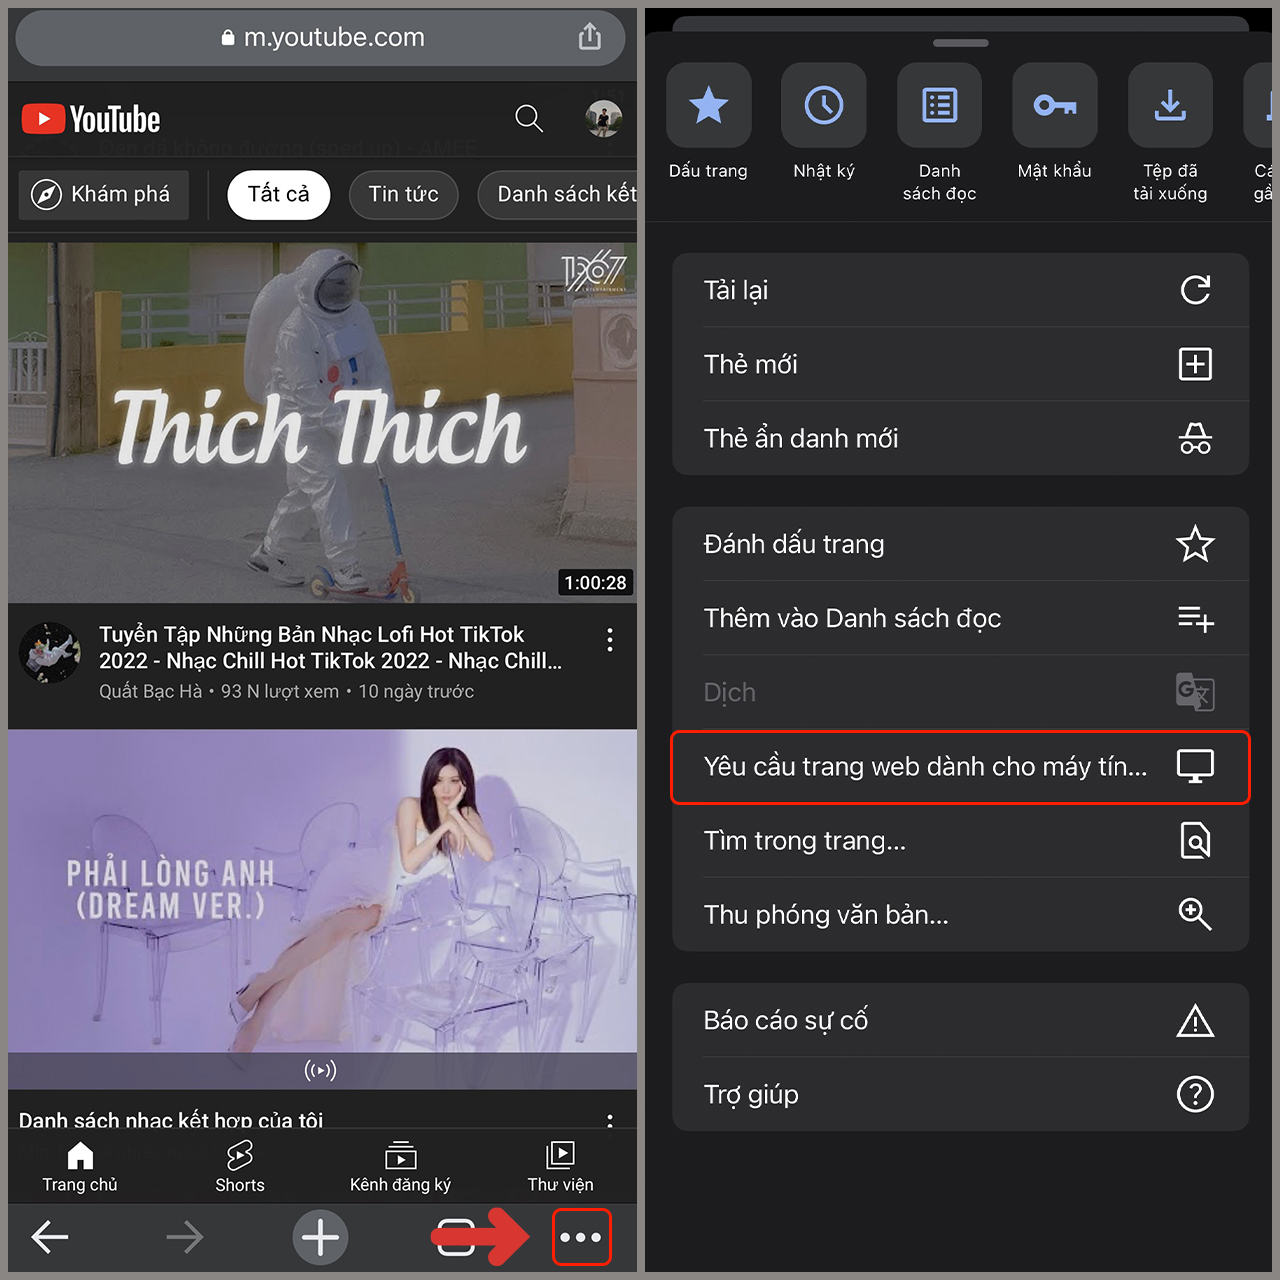This screenshot has width=1280, height=1280.
Task: Open Nhật ký history shortcut
Action: [824, 121]
